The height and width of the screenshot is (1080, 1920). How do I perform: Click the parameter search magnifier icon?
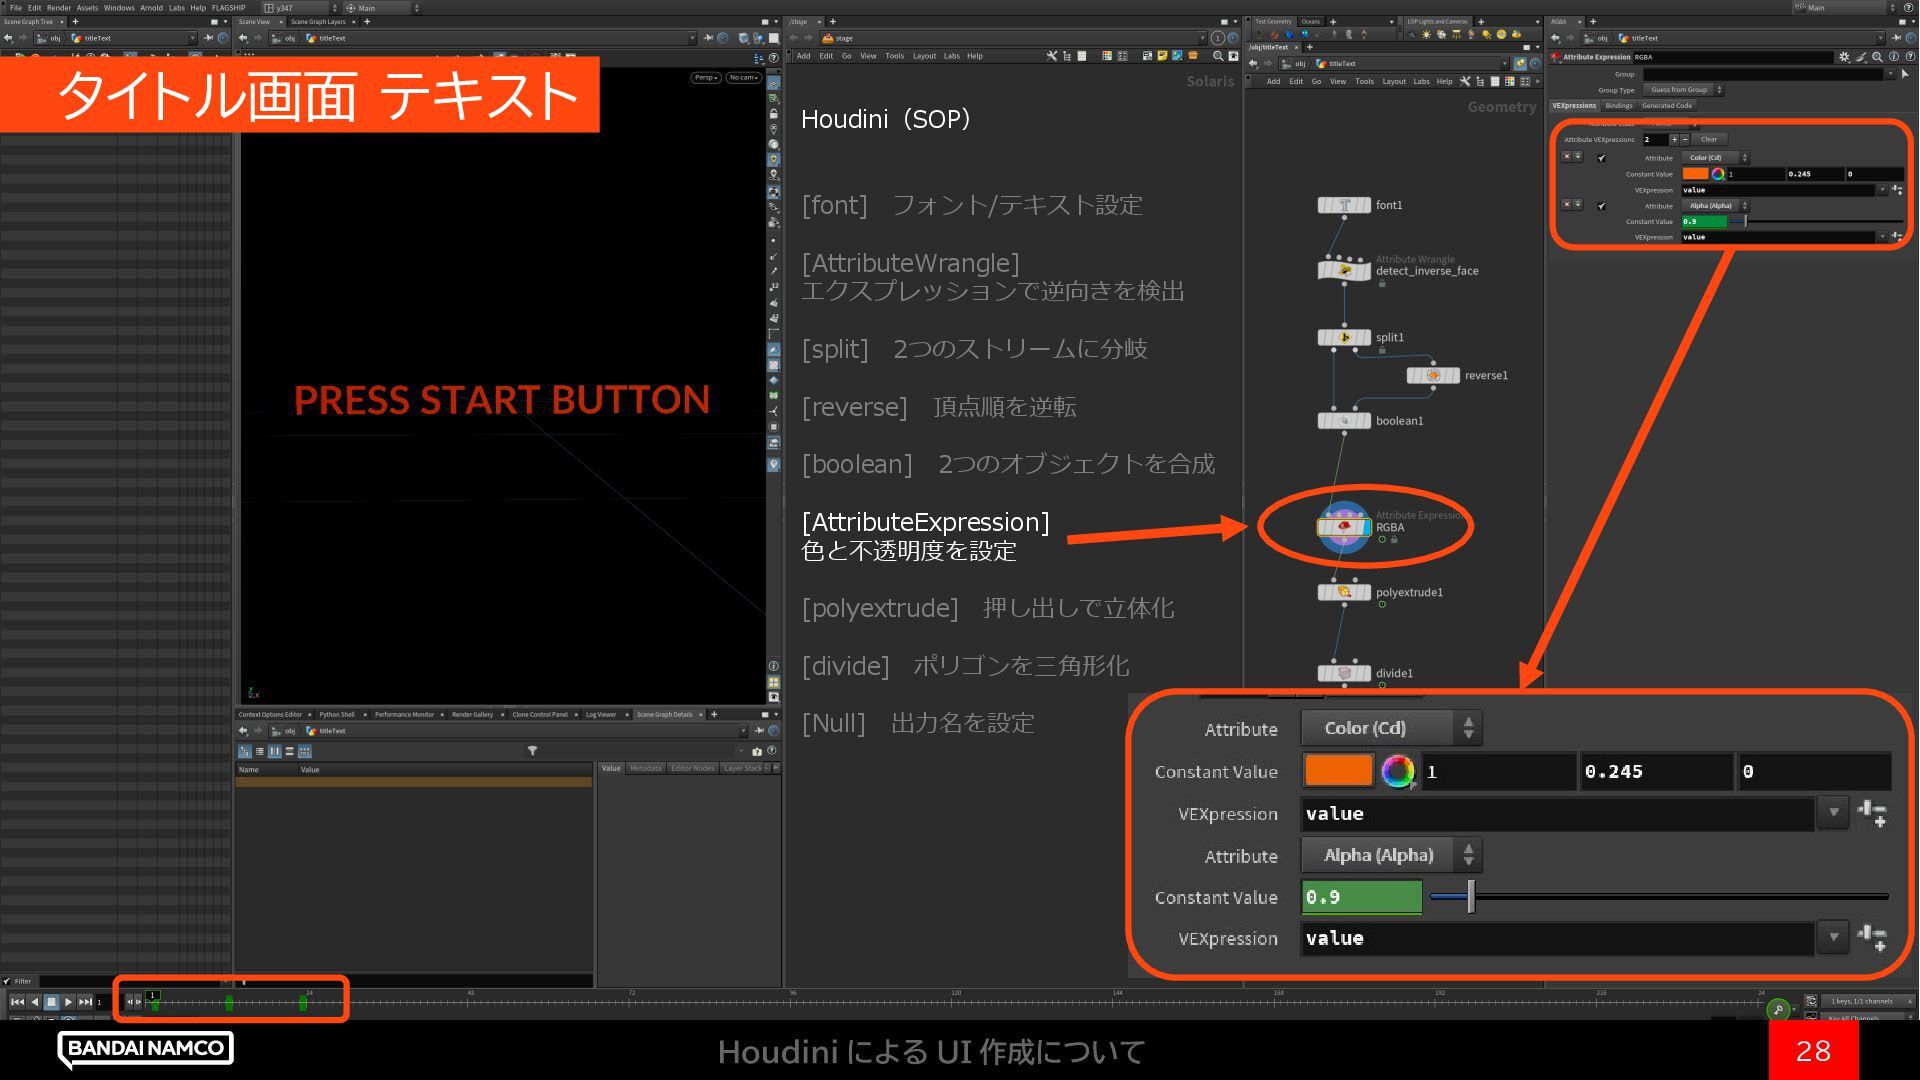[x=1877, y=57]
